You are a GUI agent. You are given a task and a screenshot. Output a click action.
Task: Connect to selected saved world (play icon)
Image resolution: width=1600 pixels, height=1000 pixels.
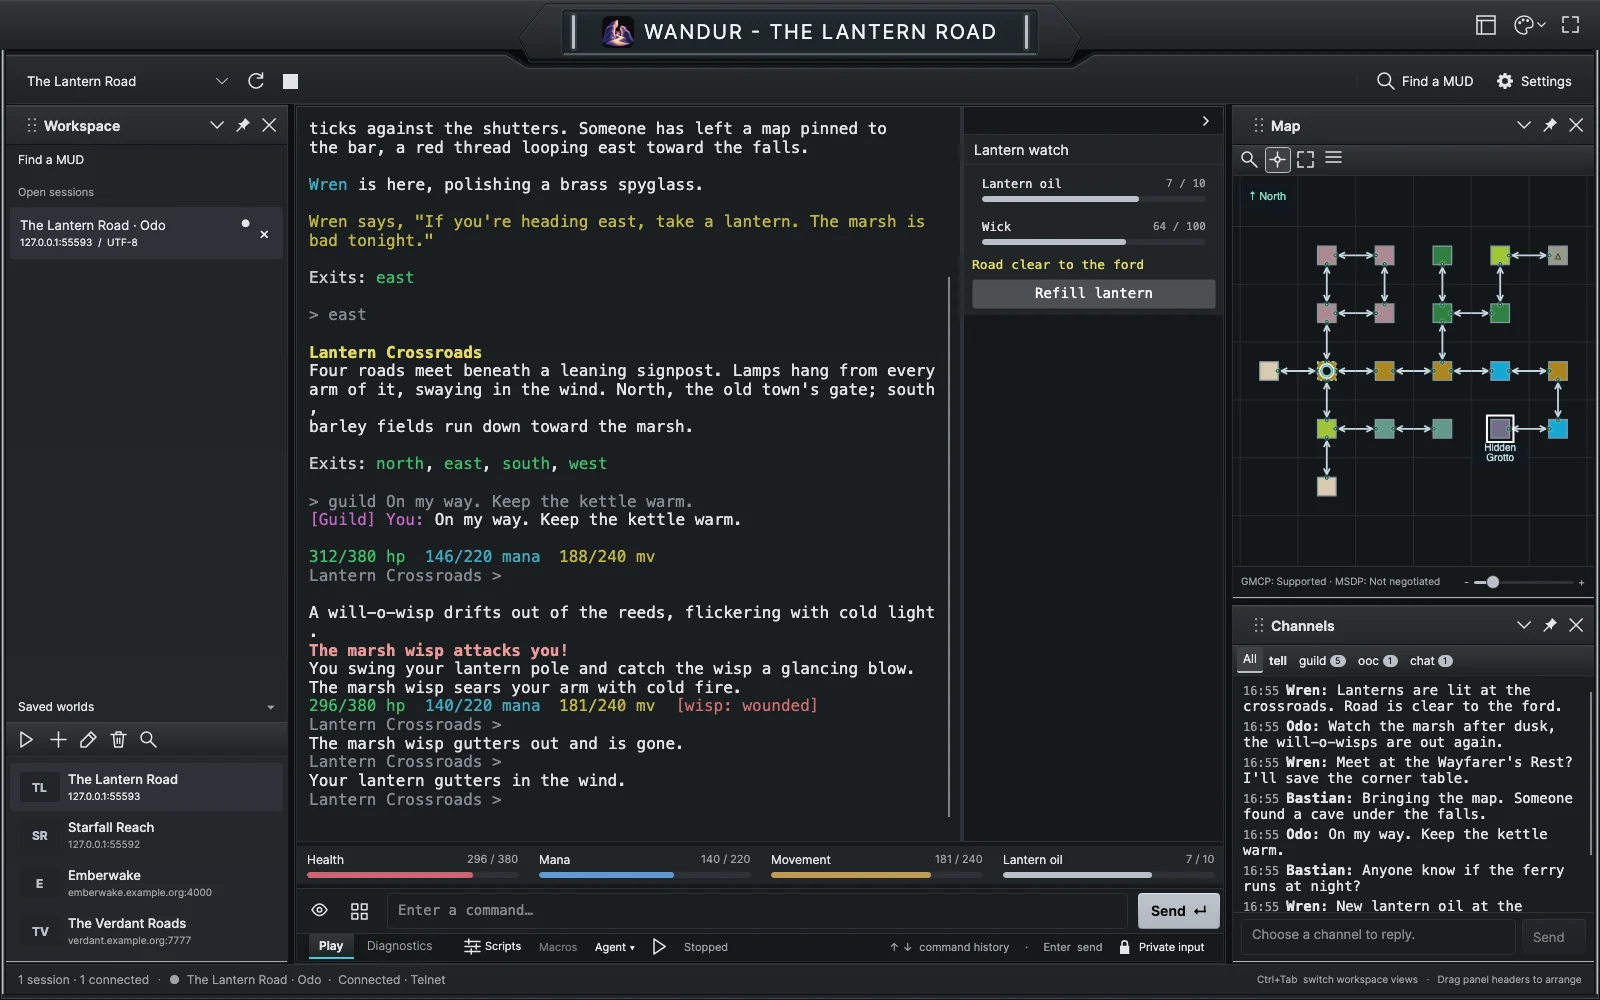coord(27,740)
